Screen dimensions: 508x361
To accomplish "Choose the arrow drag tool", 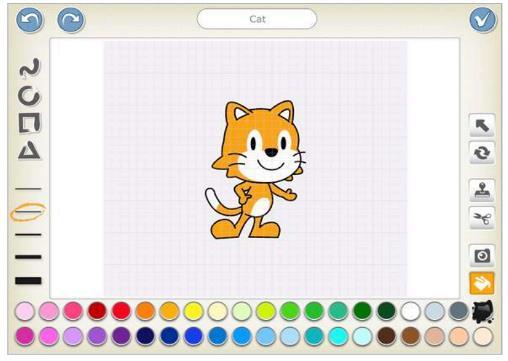I will (482, 125).
